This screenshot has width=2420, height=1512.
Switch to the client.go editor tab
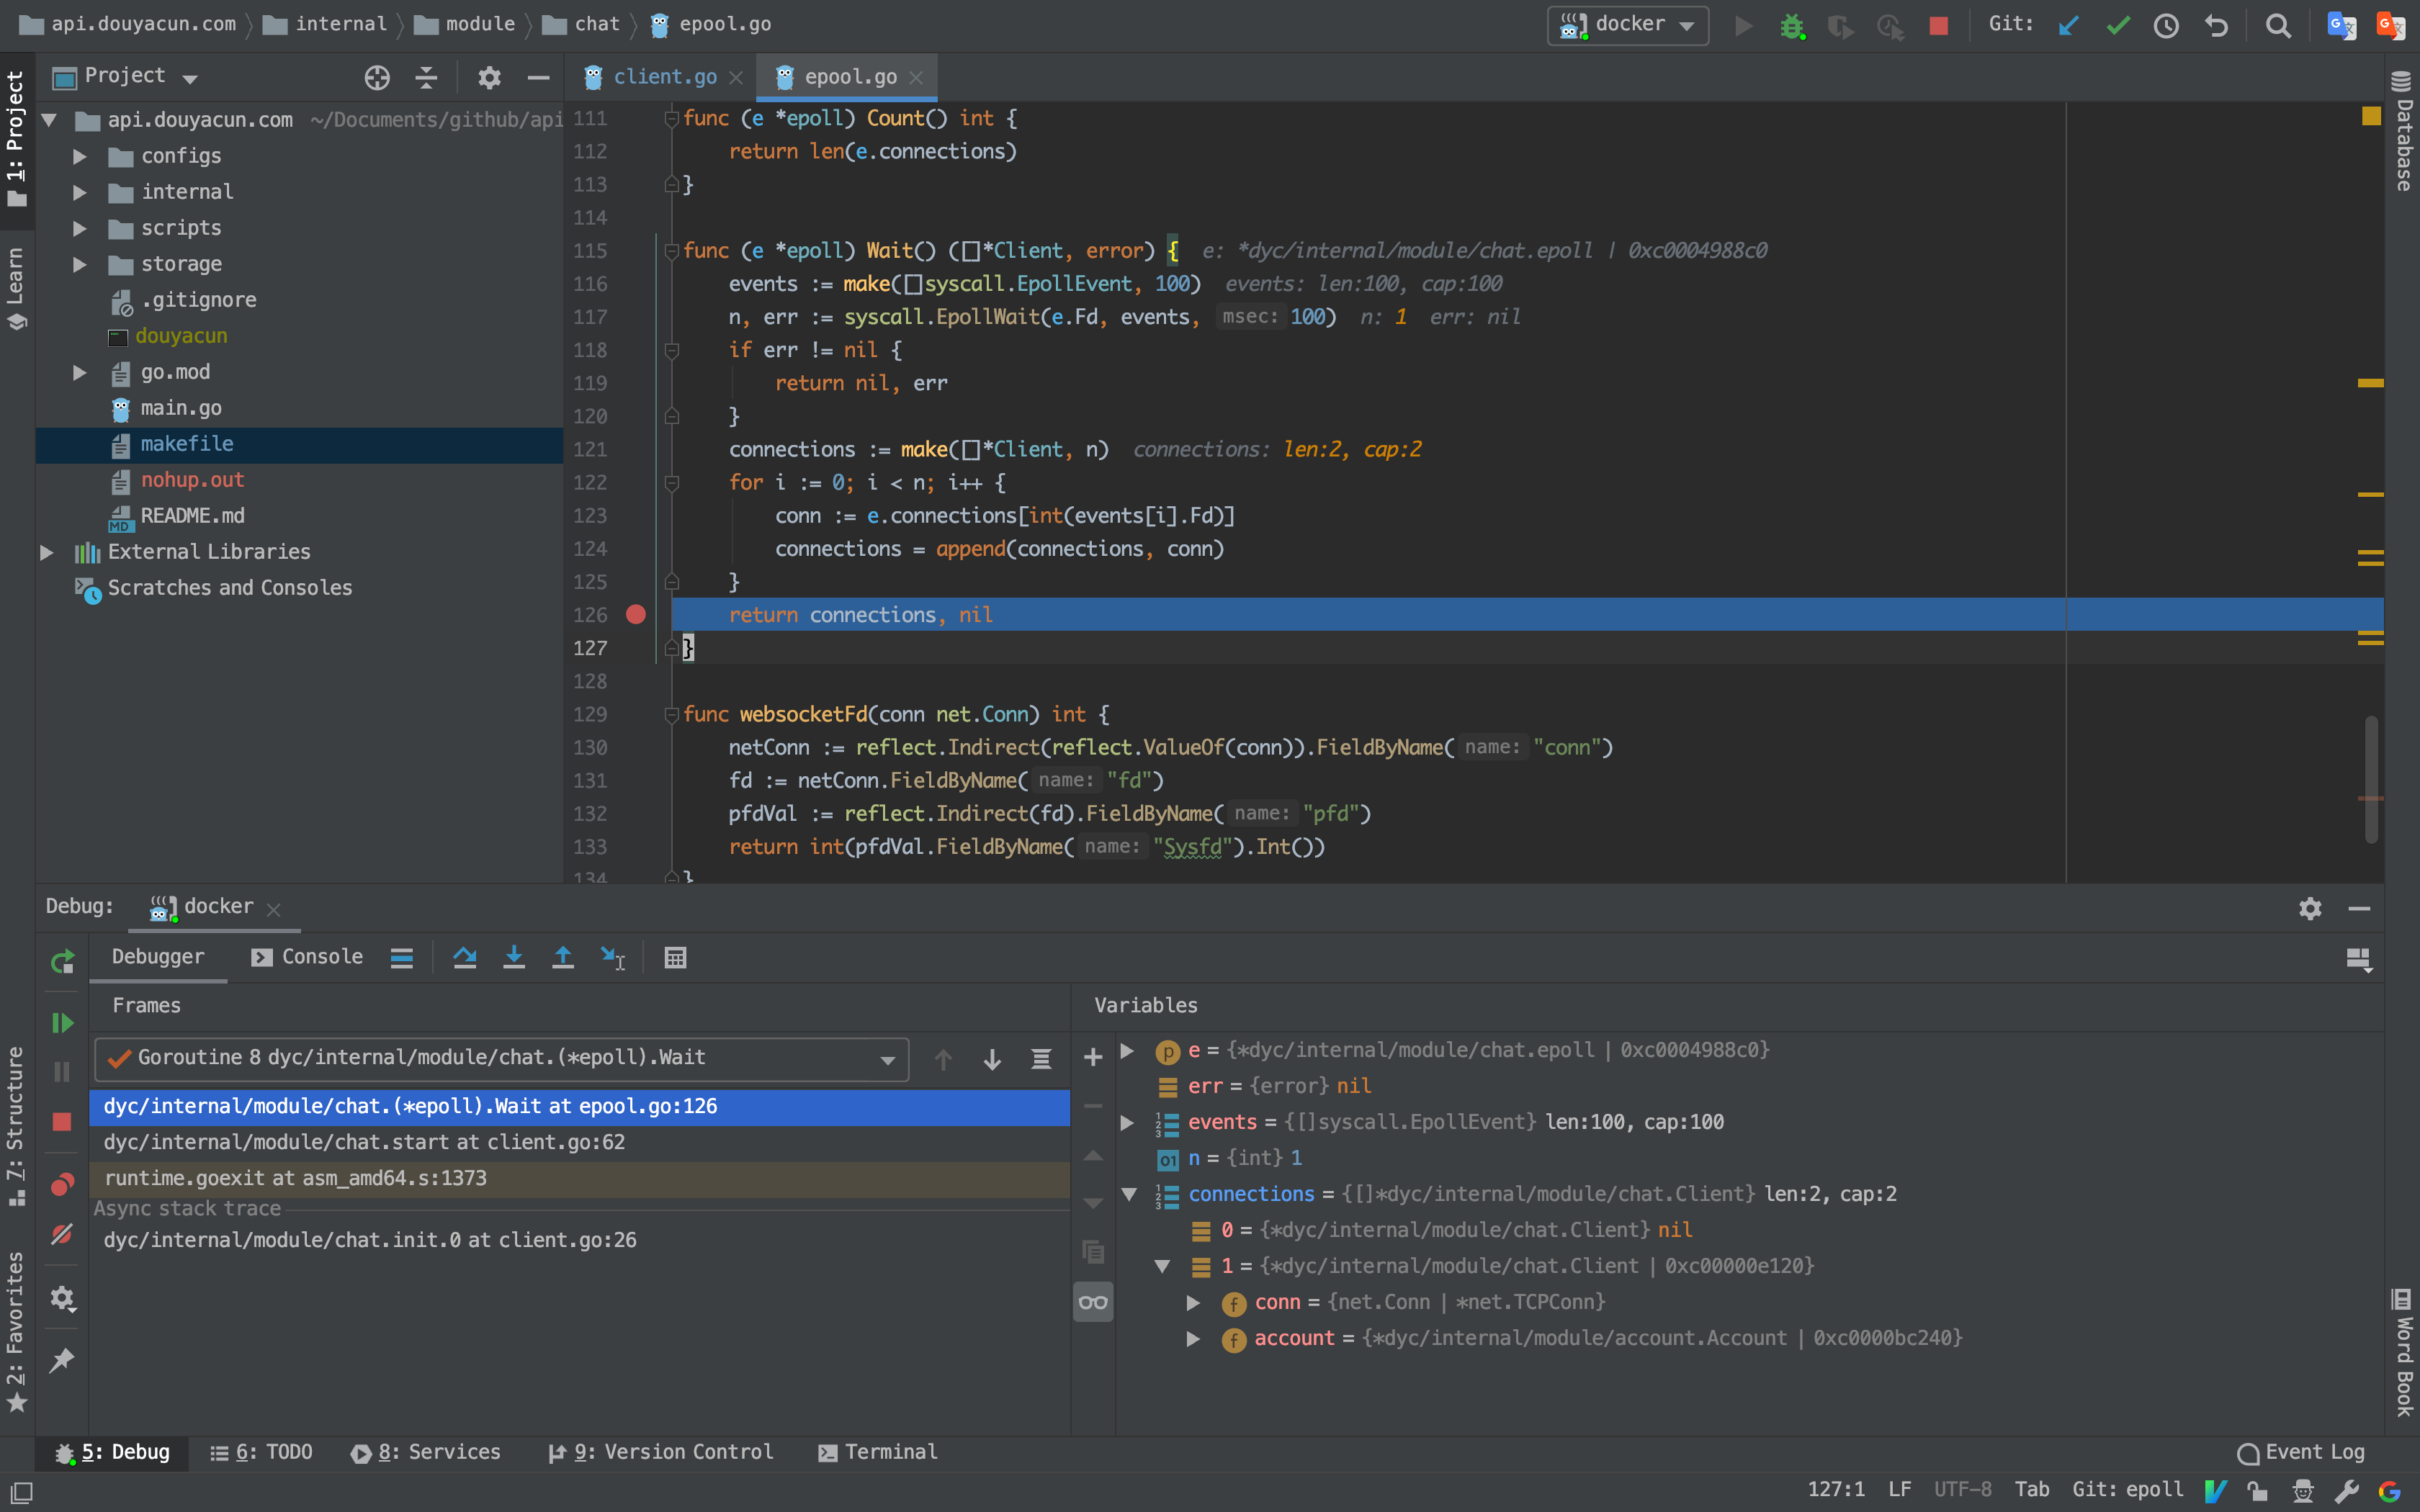pyautogui.click(x=663, y=77)
